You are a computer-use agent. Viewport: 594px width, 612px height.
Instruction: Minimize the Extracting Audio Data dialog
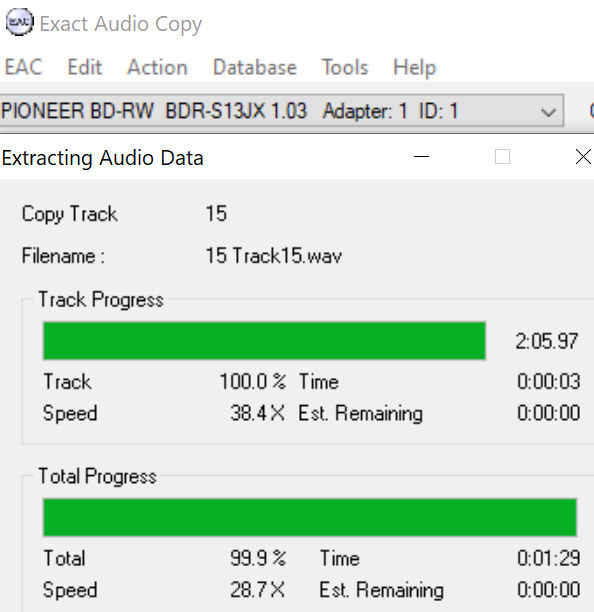tap(421, 157)
